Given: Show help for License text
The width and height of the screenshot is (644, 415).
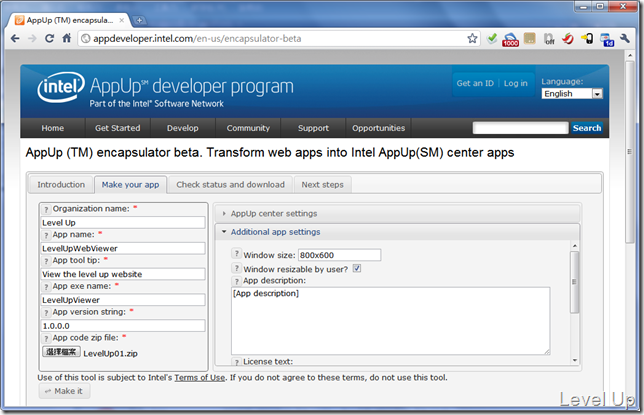Looking at the screenshot, I should coord(237,362).
